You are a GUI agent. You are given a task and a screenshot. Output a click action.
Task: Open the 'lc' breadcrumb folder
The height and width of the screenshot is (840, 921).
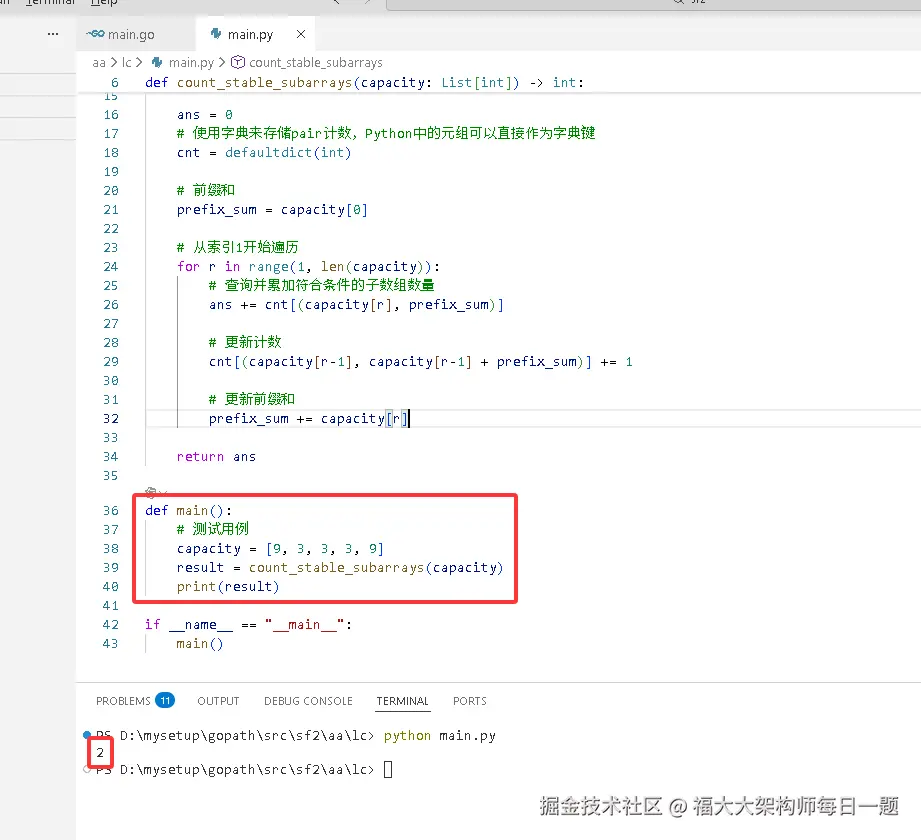(x=126, y=62)
